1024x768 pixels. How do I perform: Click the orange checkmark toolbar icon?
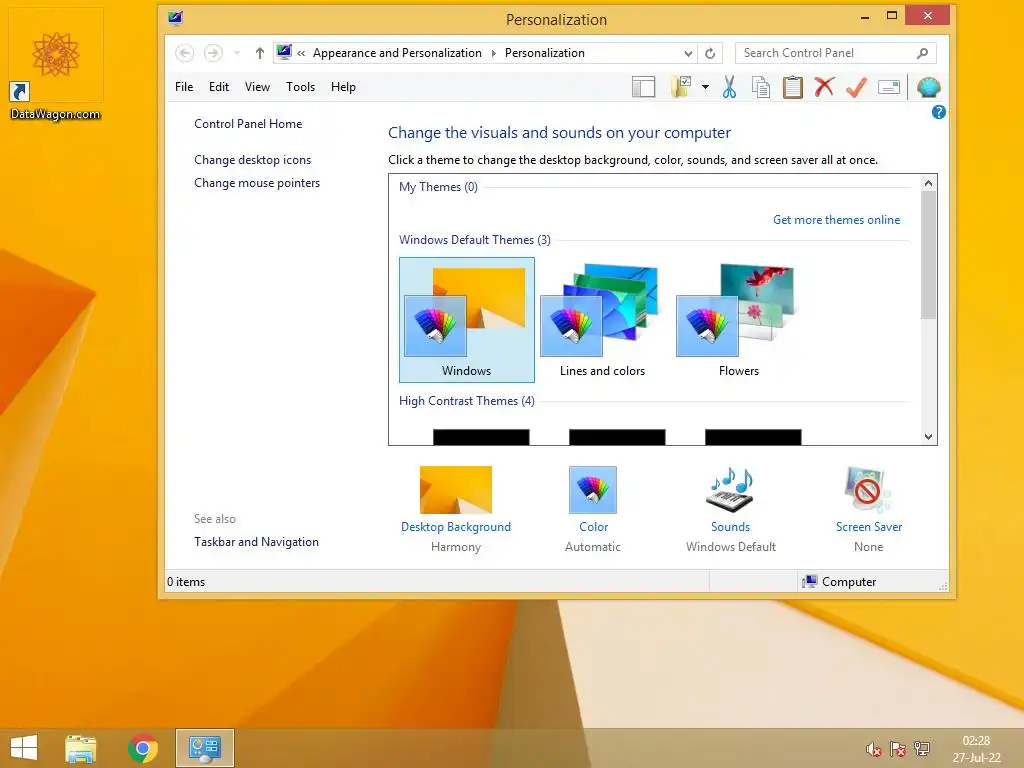[x=856, y=87]
